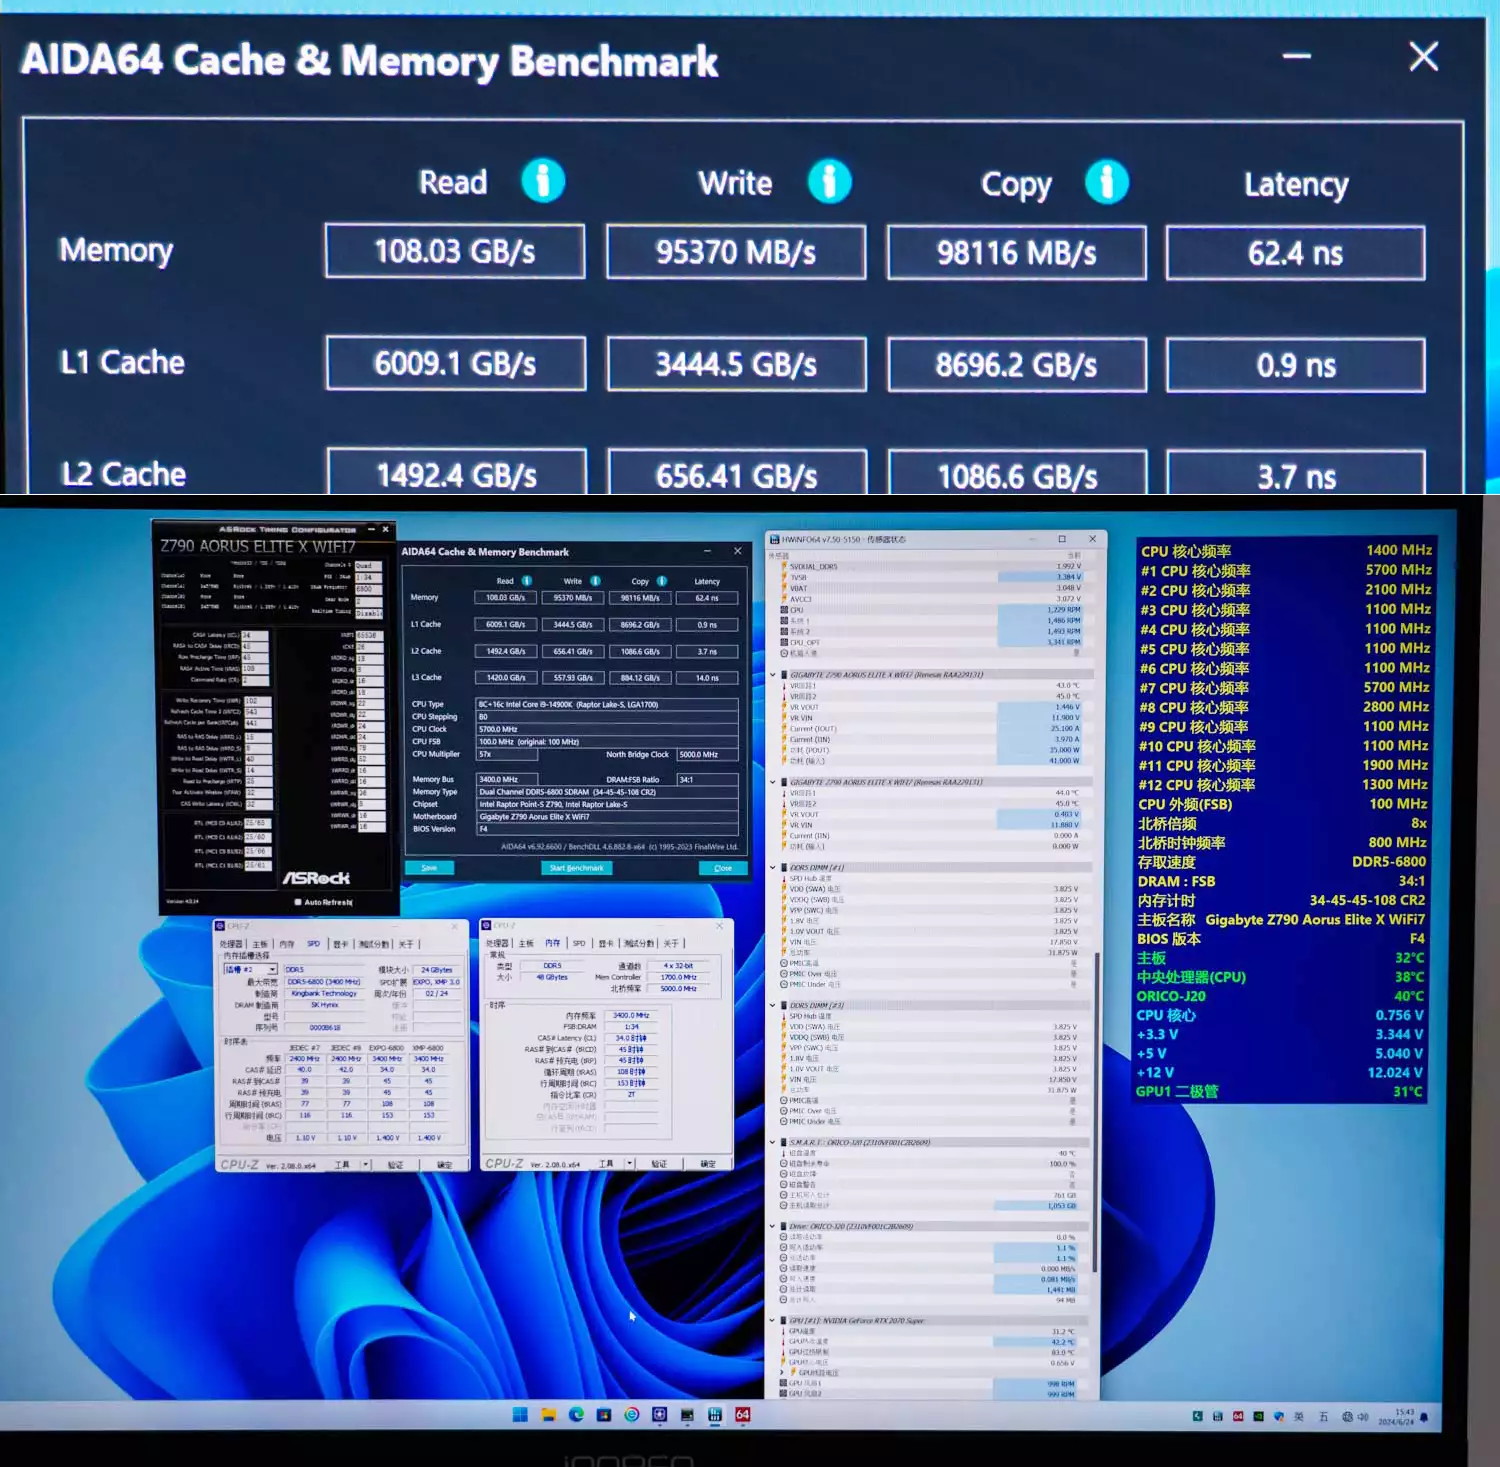Click the Copy info icon in the small AIDA64 window
This screenshot has height=1467, width=1500.
click(x=662, y=581)
